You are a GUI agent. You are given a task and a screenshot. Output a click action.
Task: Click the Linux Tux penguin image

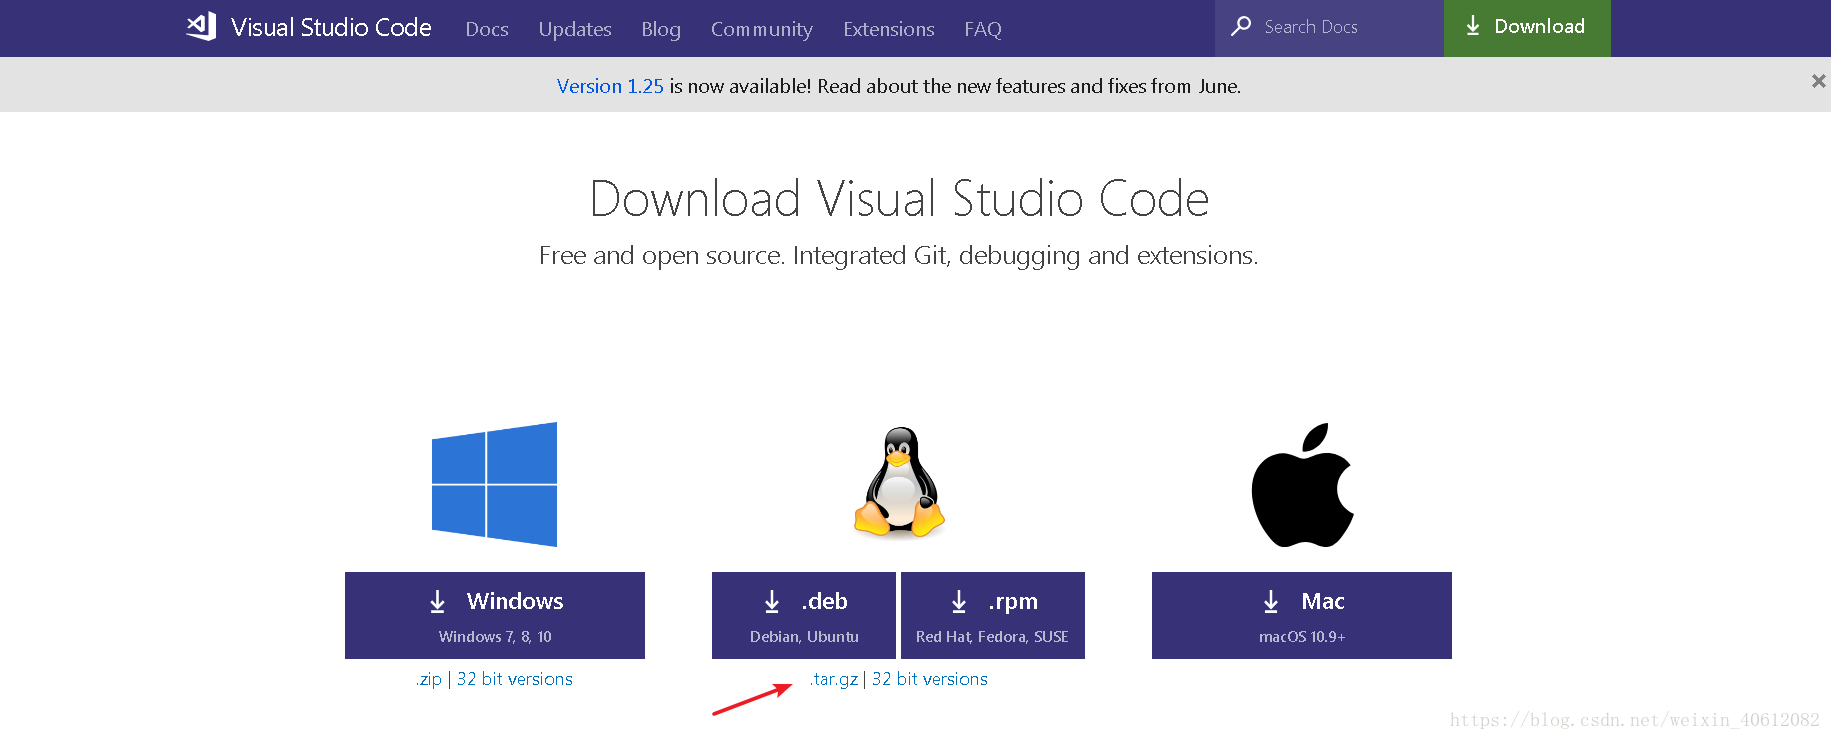click(x=899, y=482)
